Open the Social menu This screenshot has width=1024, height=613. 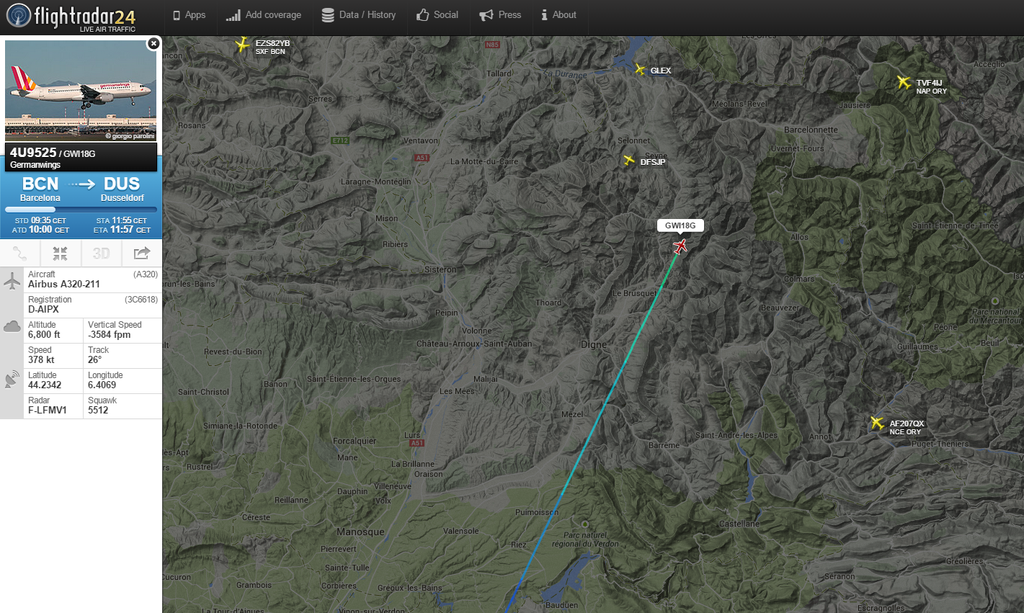438,15
